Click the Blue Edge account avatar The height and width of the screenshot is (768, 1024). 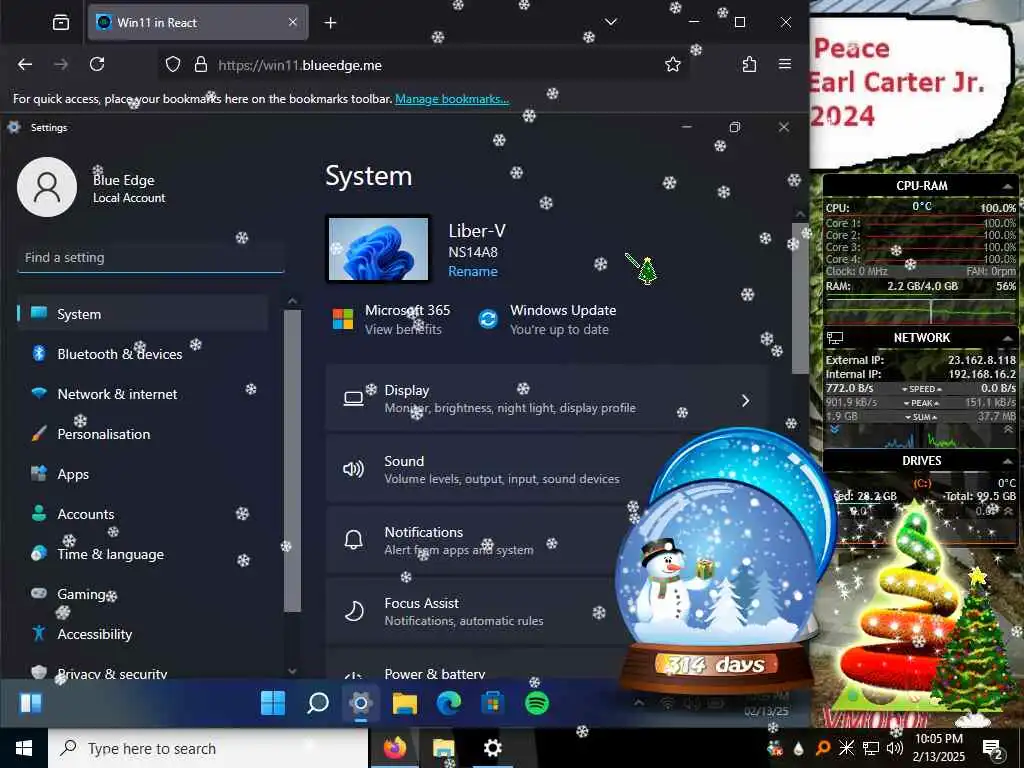[47, 187]
